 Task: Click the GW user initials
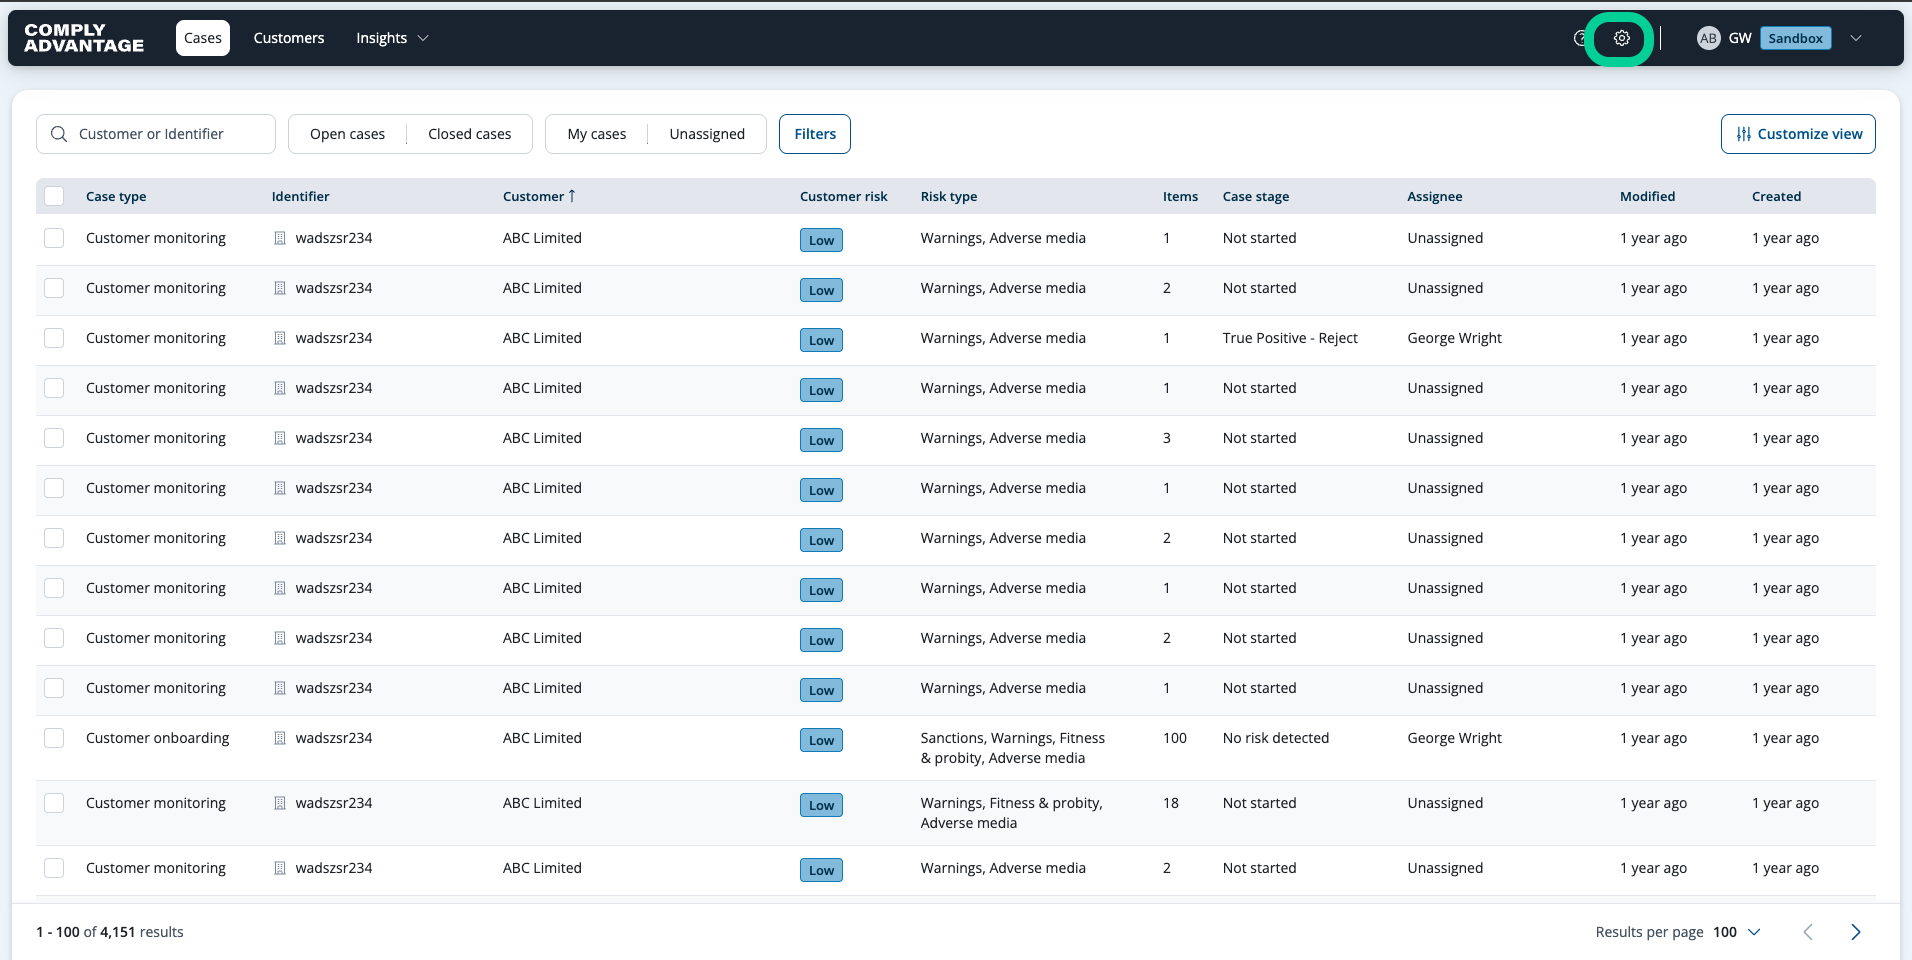pyautogui.click(x=1740, y=38)
